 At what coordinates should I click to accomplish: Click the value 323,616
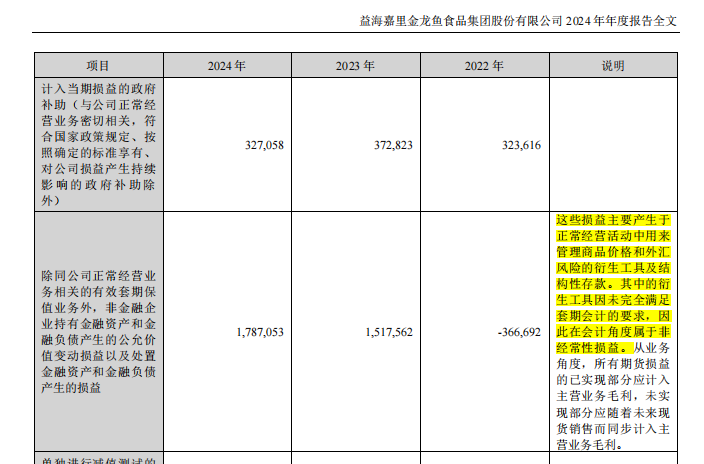[x=521, y=145]
